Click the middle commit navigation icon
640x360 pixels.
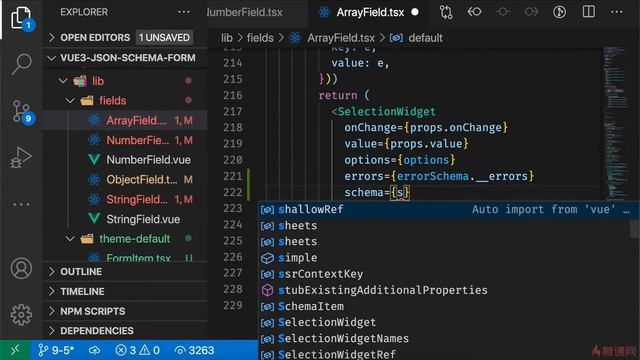point(502,12)
